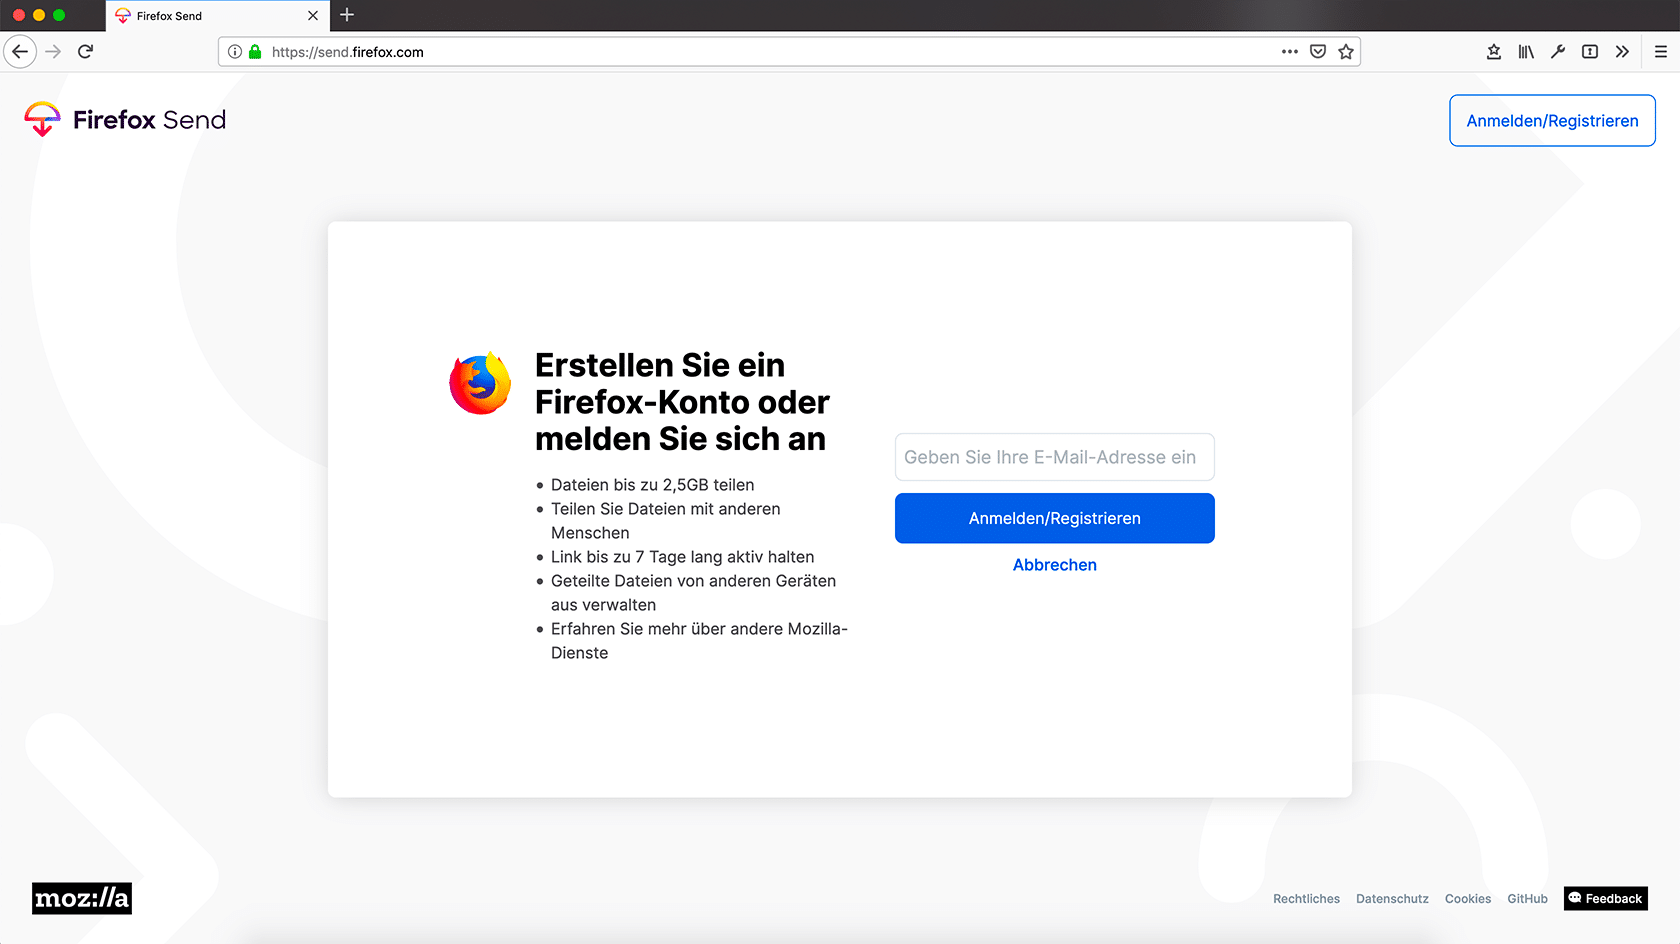Viewport: 1680px width, 944px height.
Task: Click the Firefox logo in the card
Action: point(481,383)
